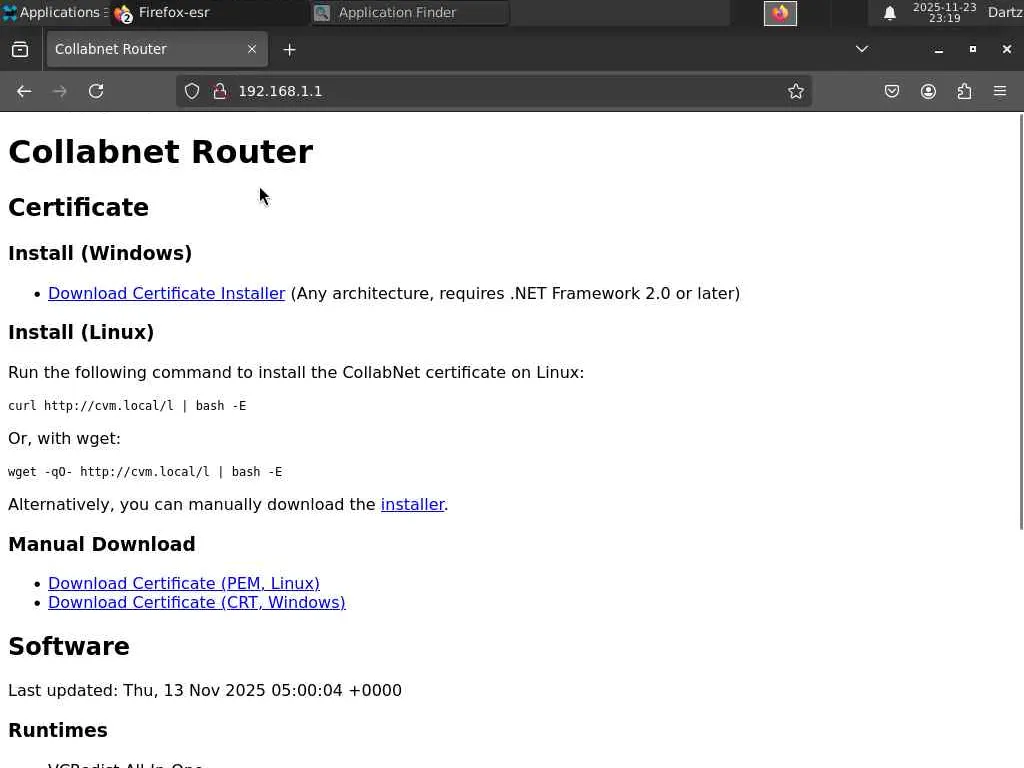
Task: Open the Applications menu in the panel
Action: [55, 12]
